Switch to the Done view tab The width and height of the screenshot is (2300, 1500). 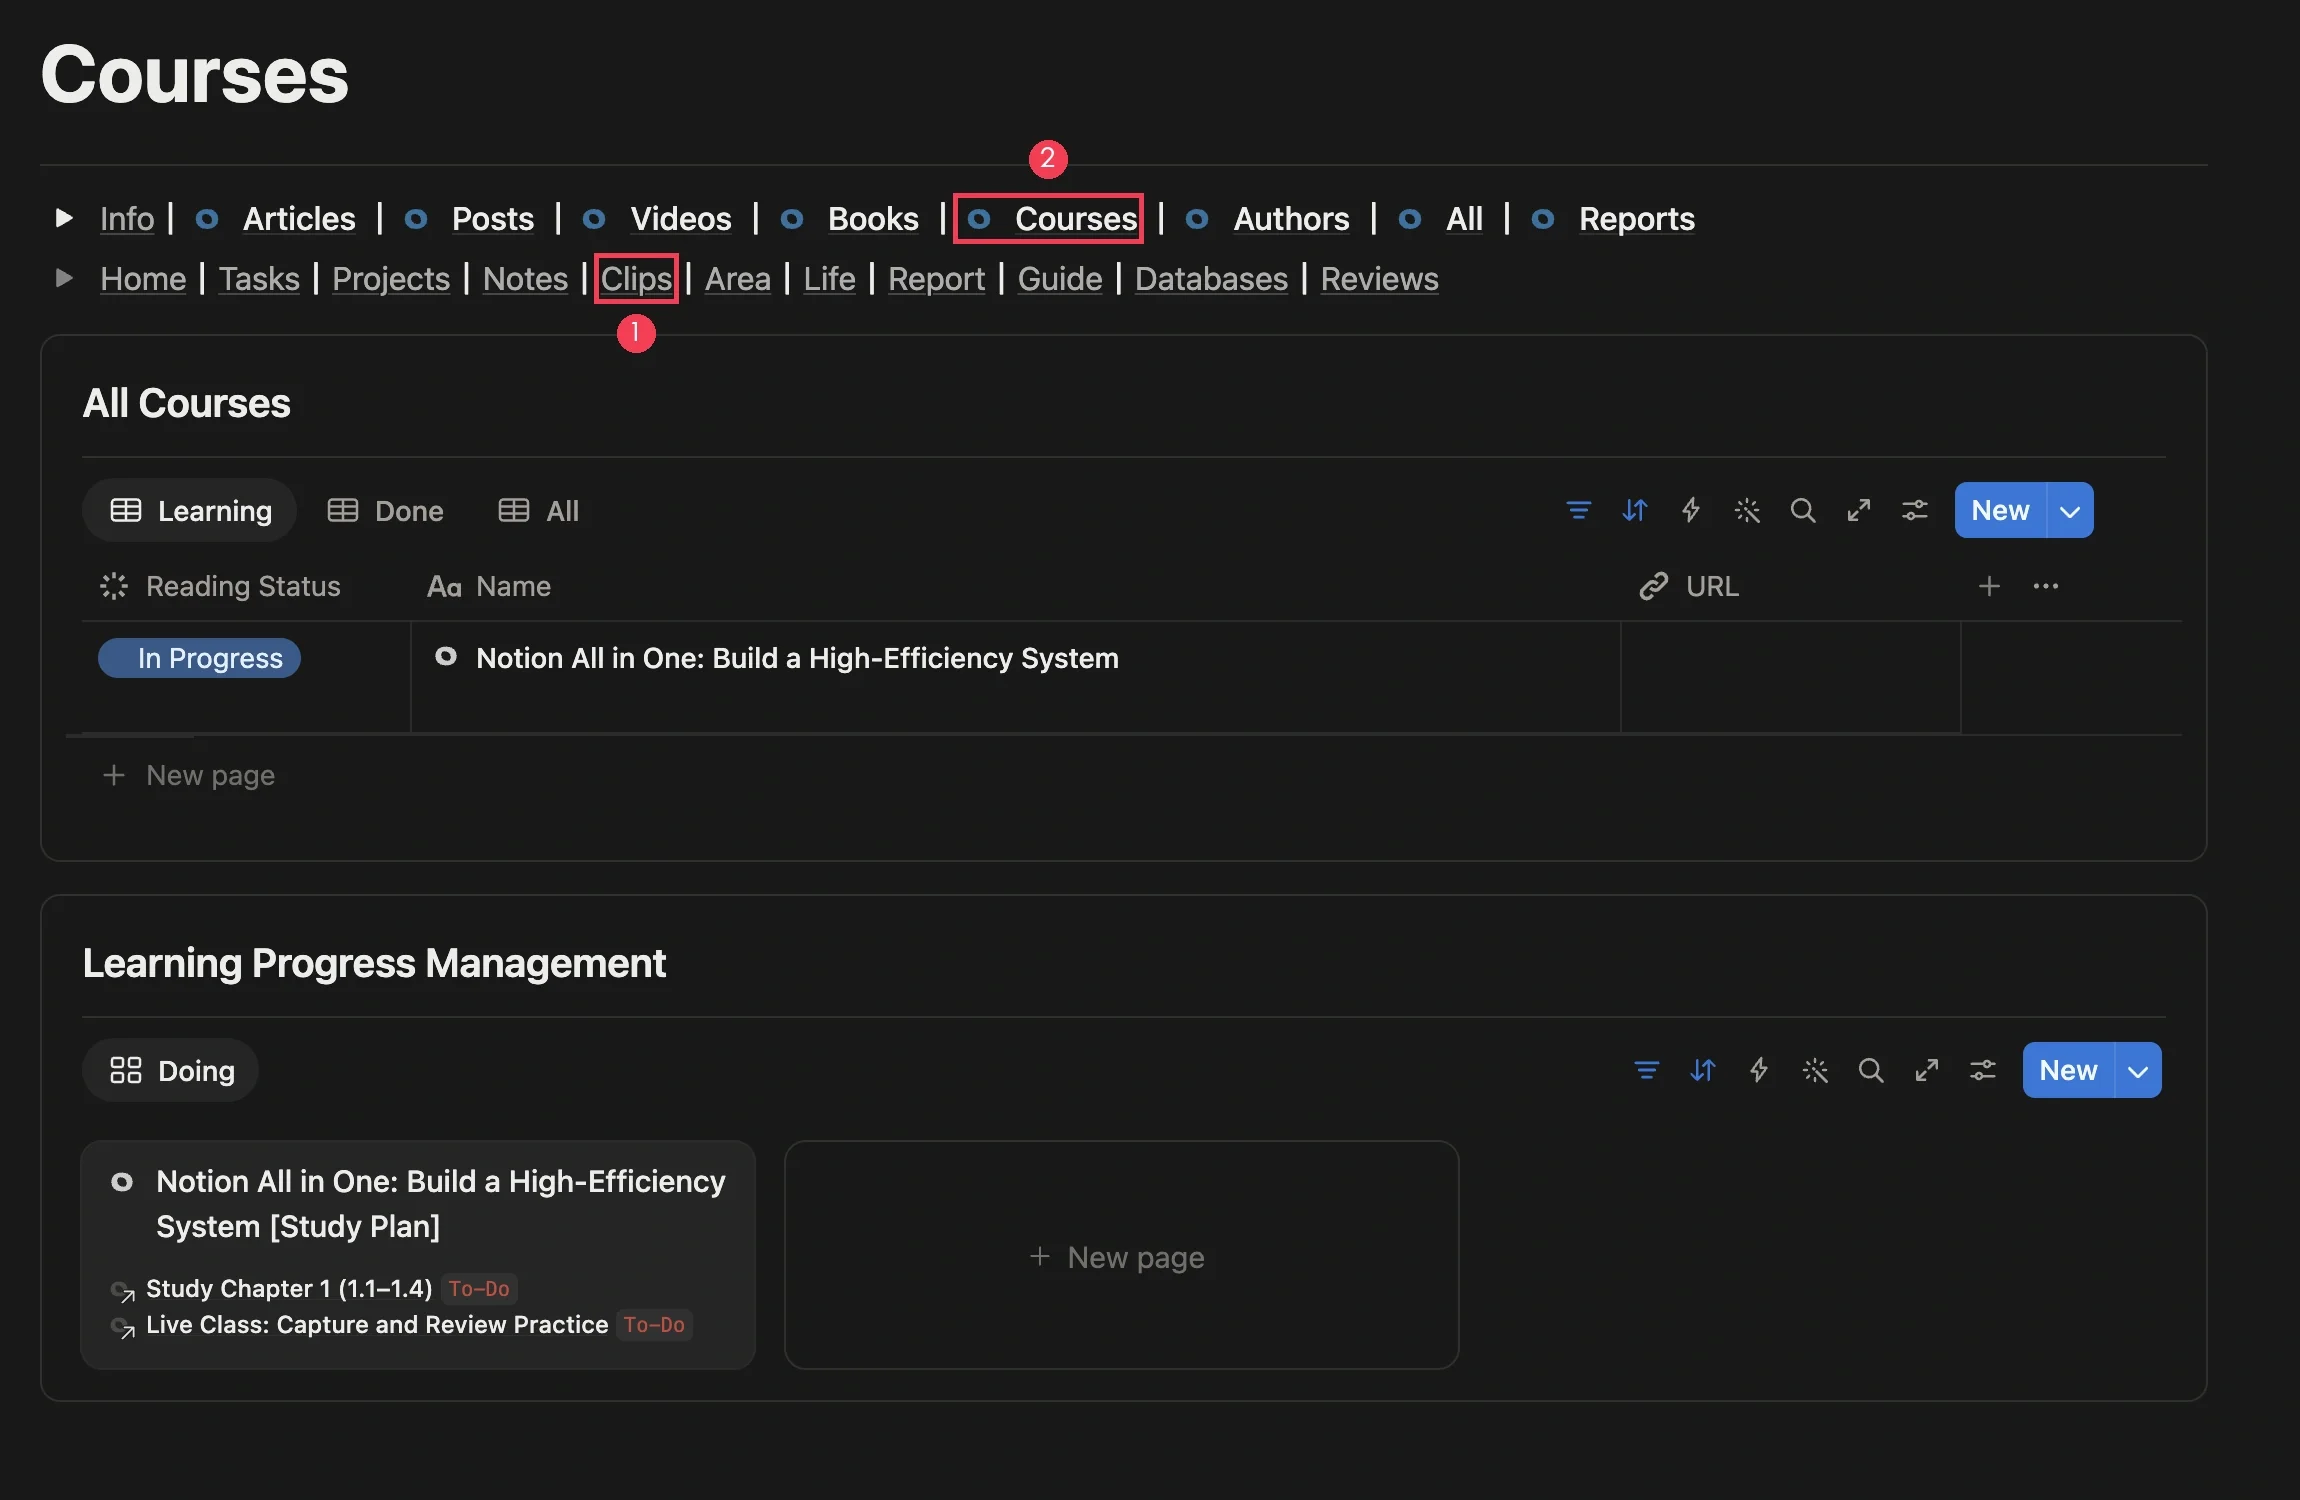tap(385, 511)
